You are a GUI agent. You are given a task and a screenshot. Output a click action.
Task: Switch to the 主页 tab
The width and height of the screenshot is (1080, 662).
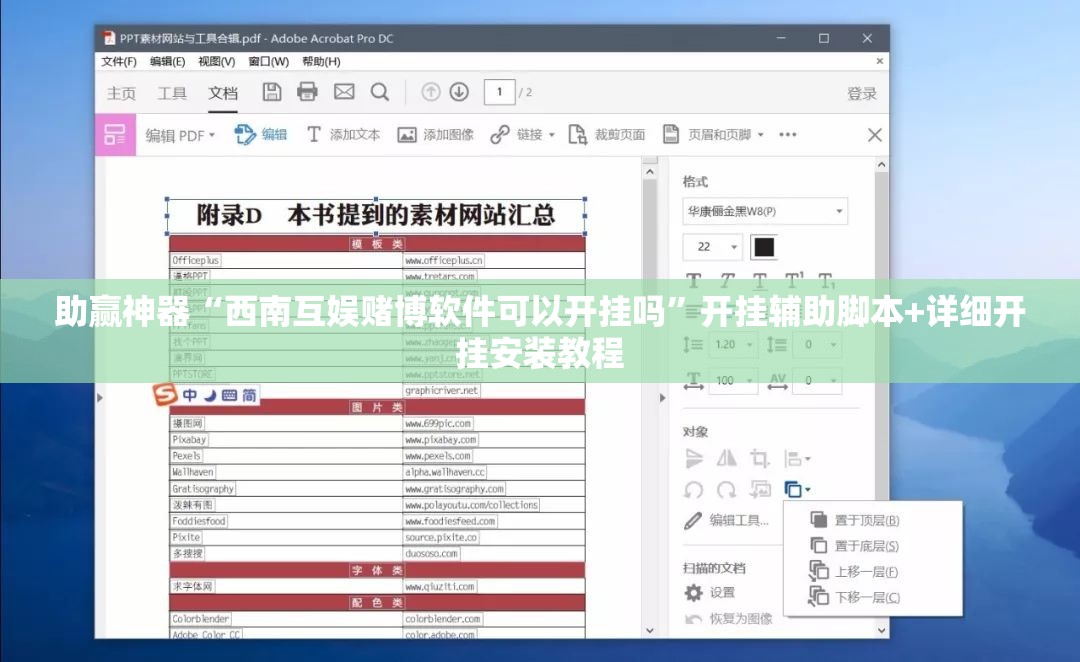(x=121, y=93)
